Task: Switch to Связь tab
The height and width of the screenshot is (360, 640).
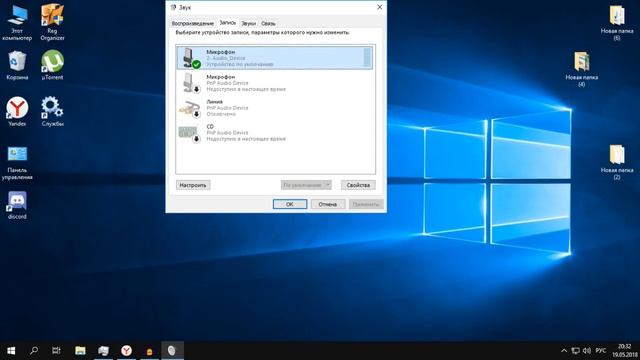Action: tap(268, 23)
